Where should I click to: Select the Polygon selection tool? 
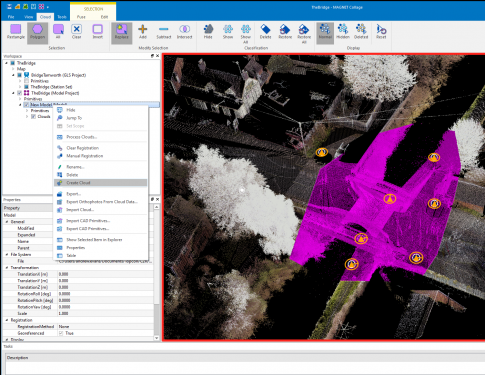point(37,32)
